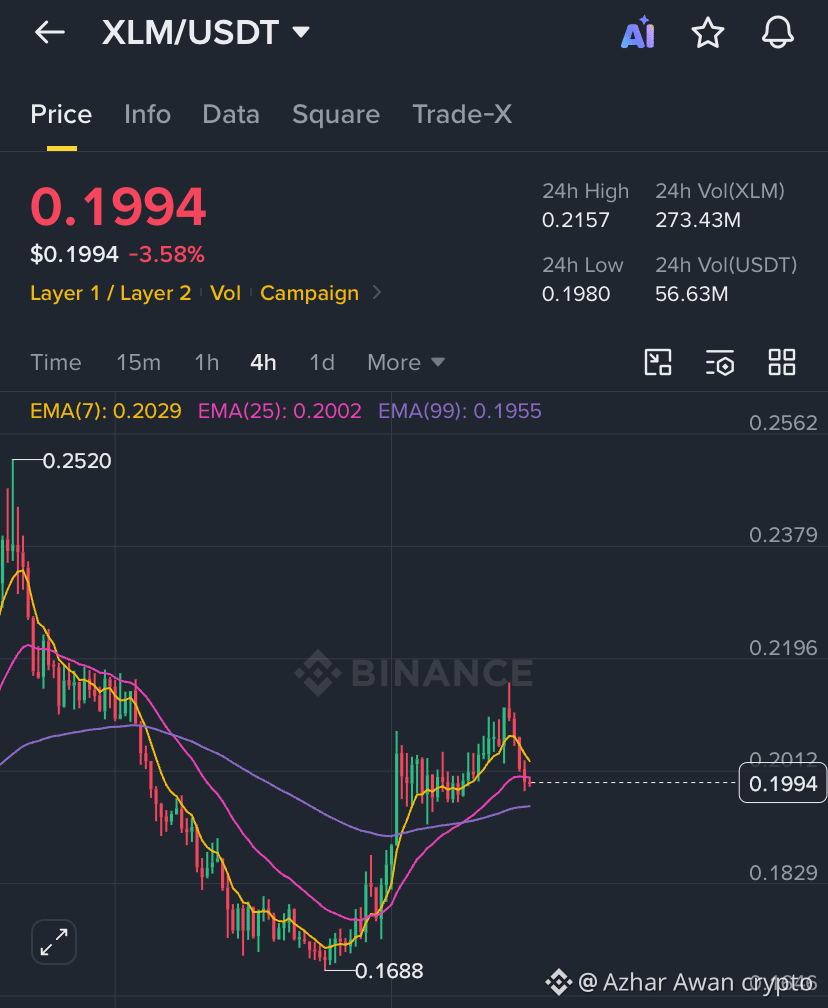Viewport: 828px width, 1008px height.
Task: Tap the -3.58% change value
Action: click(166, 255)
